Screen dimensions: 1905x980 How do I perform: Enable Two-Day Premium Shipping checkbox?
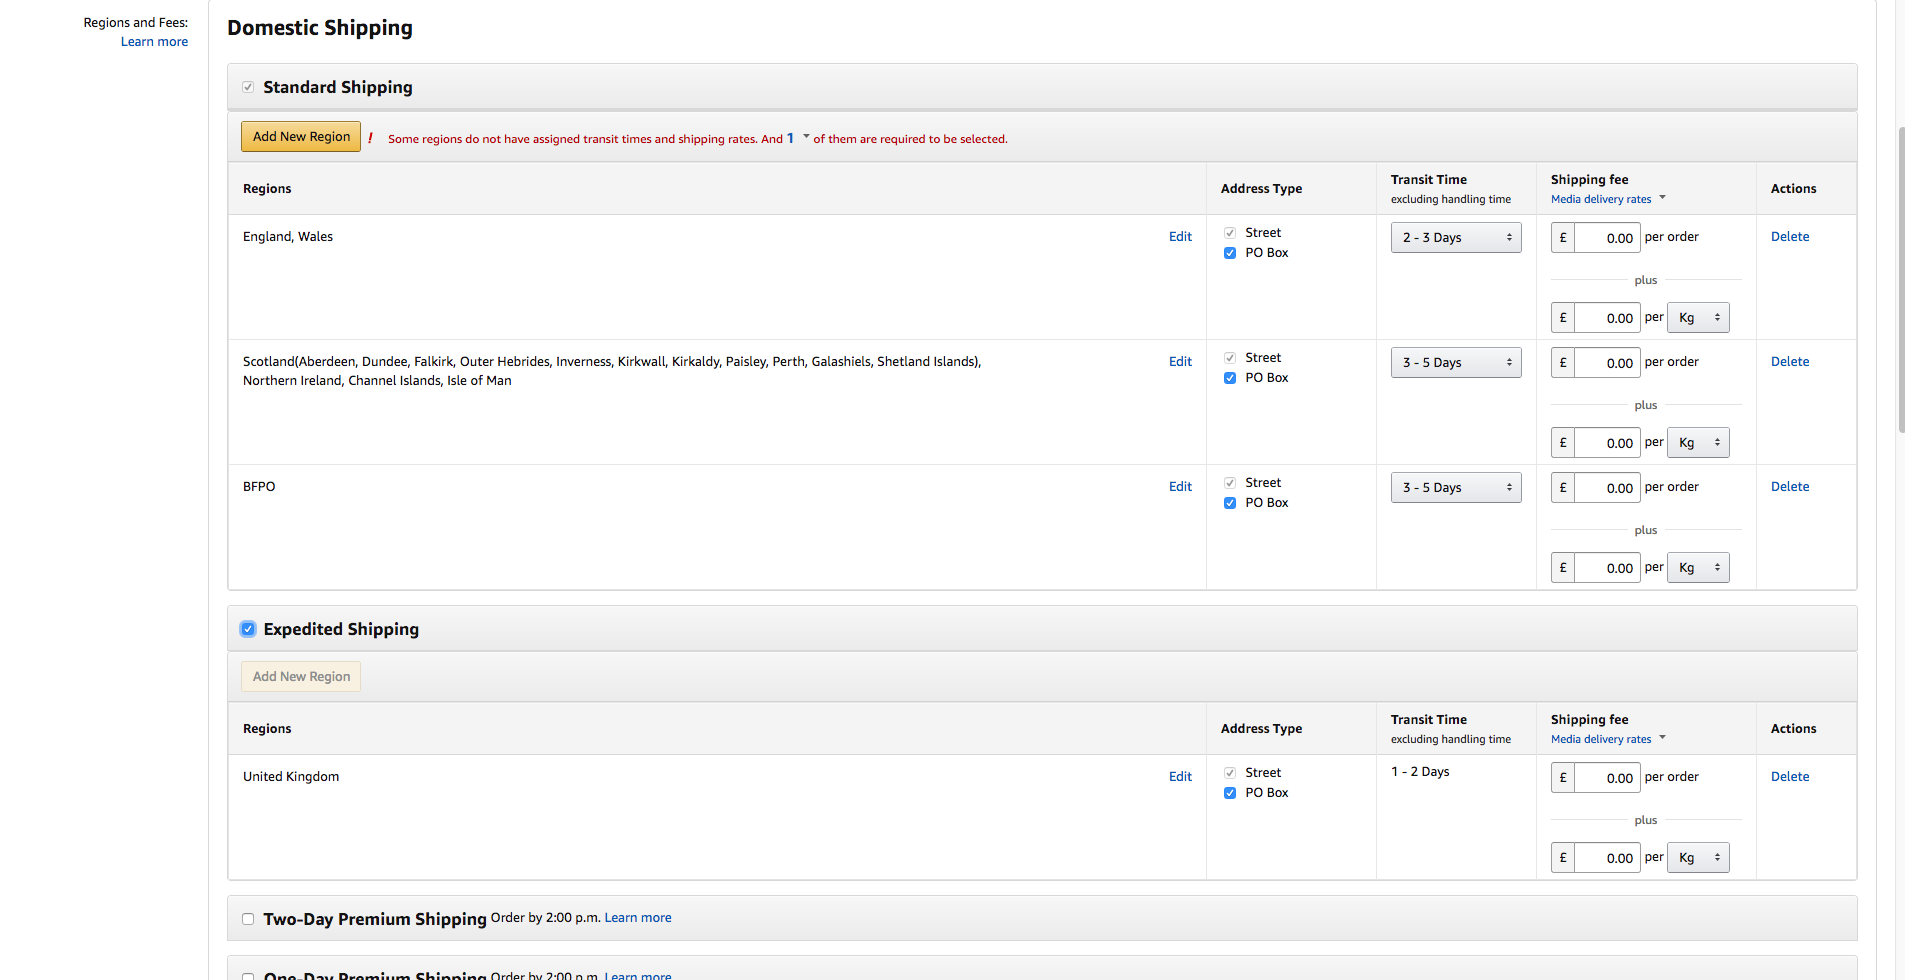(248, 919)
